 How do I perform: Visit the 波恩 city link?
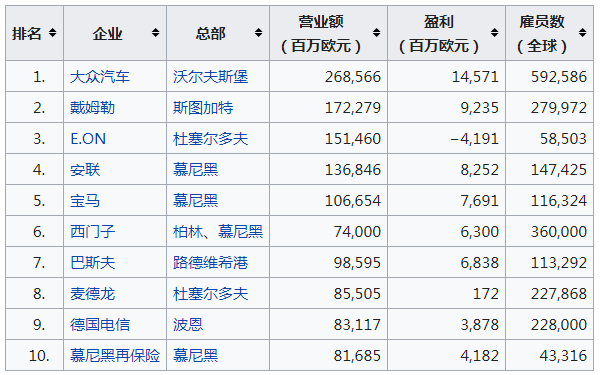pos(188,325)
